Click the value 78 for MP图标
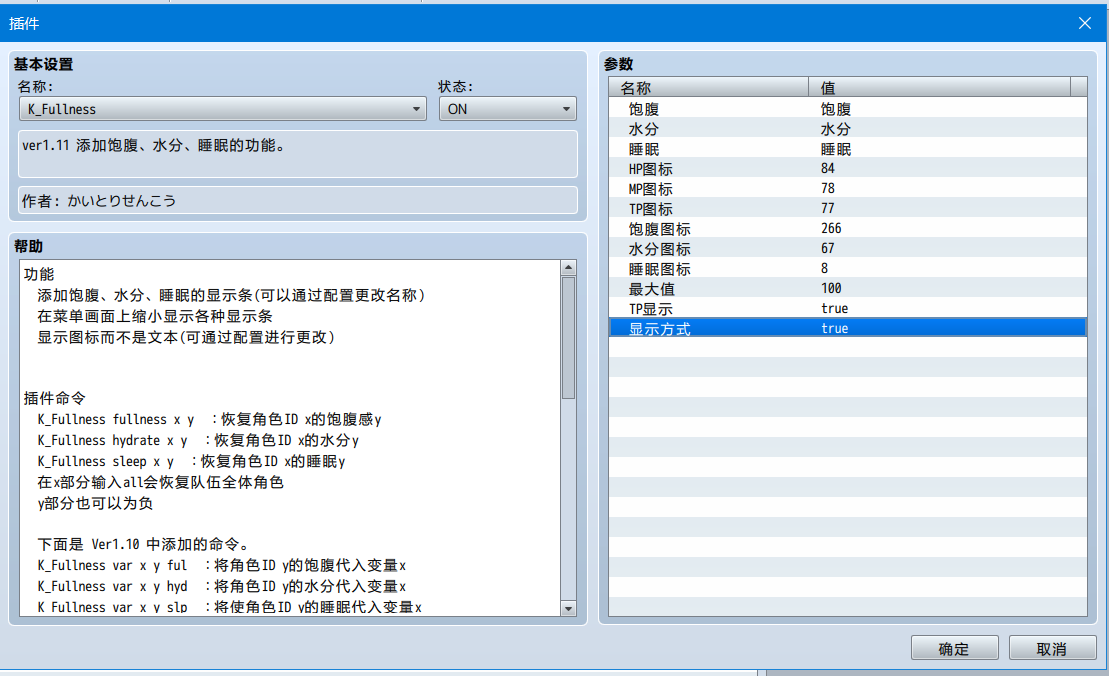The image size is (1109, 676). pos(828,188)
